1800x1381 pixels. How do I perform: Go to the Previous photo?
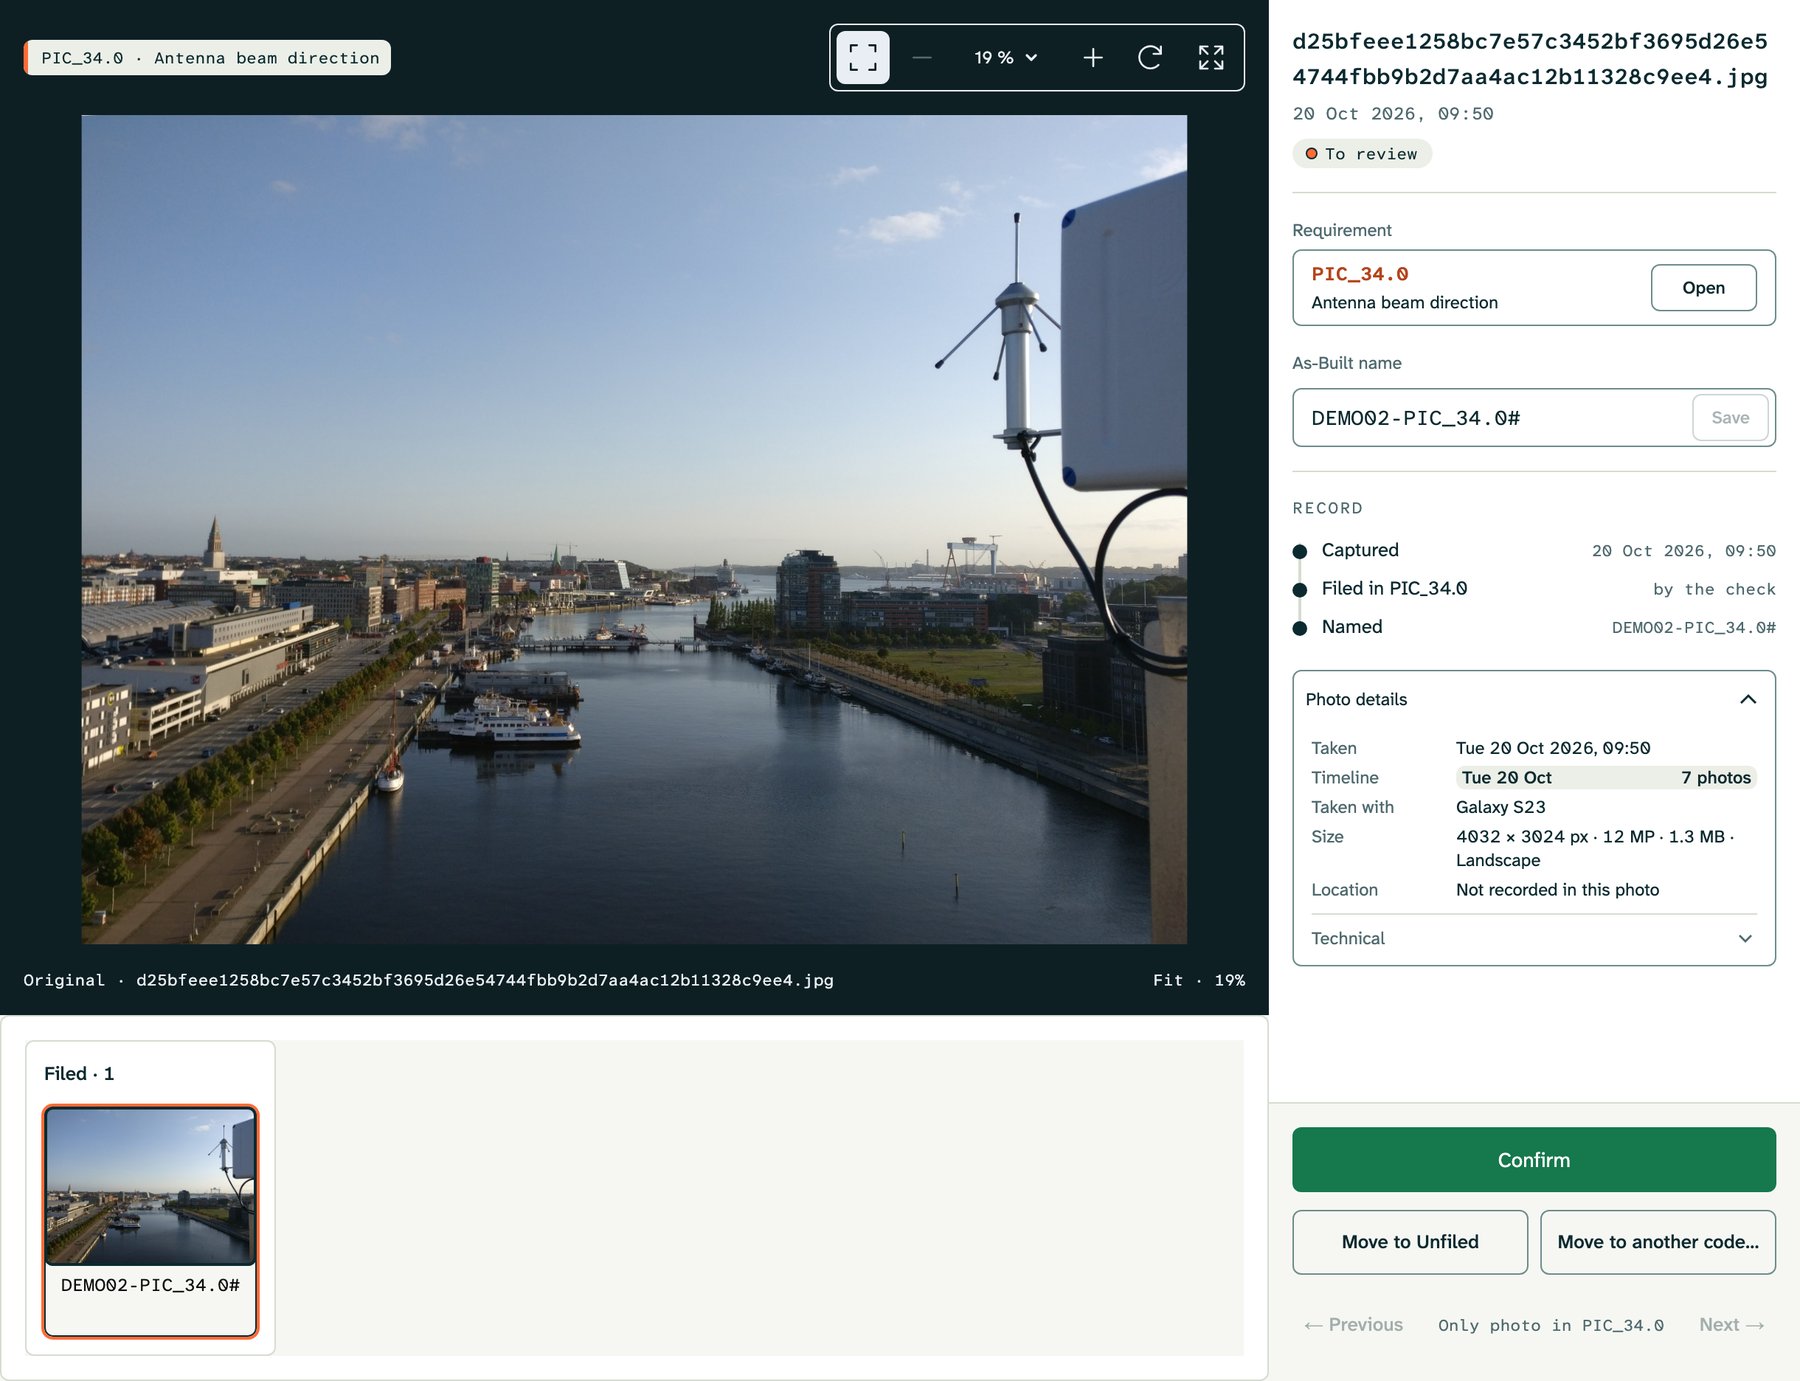click(x=1353, y=1325)
